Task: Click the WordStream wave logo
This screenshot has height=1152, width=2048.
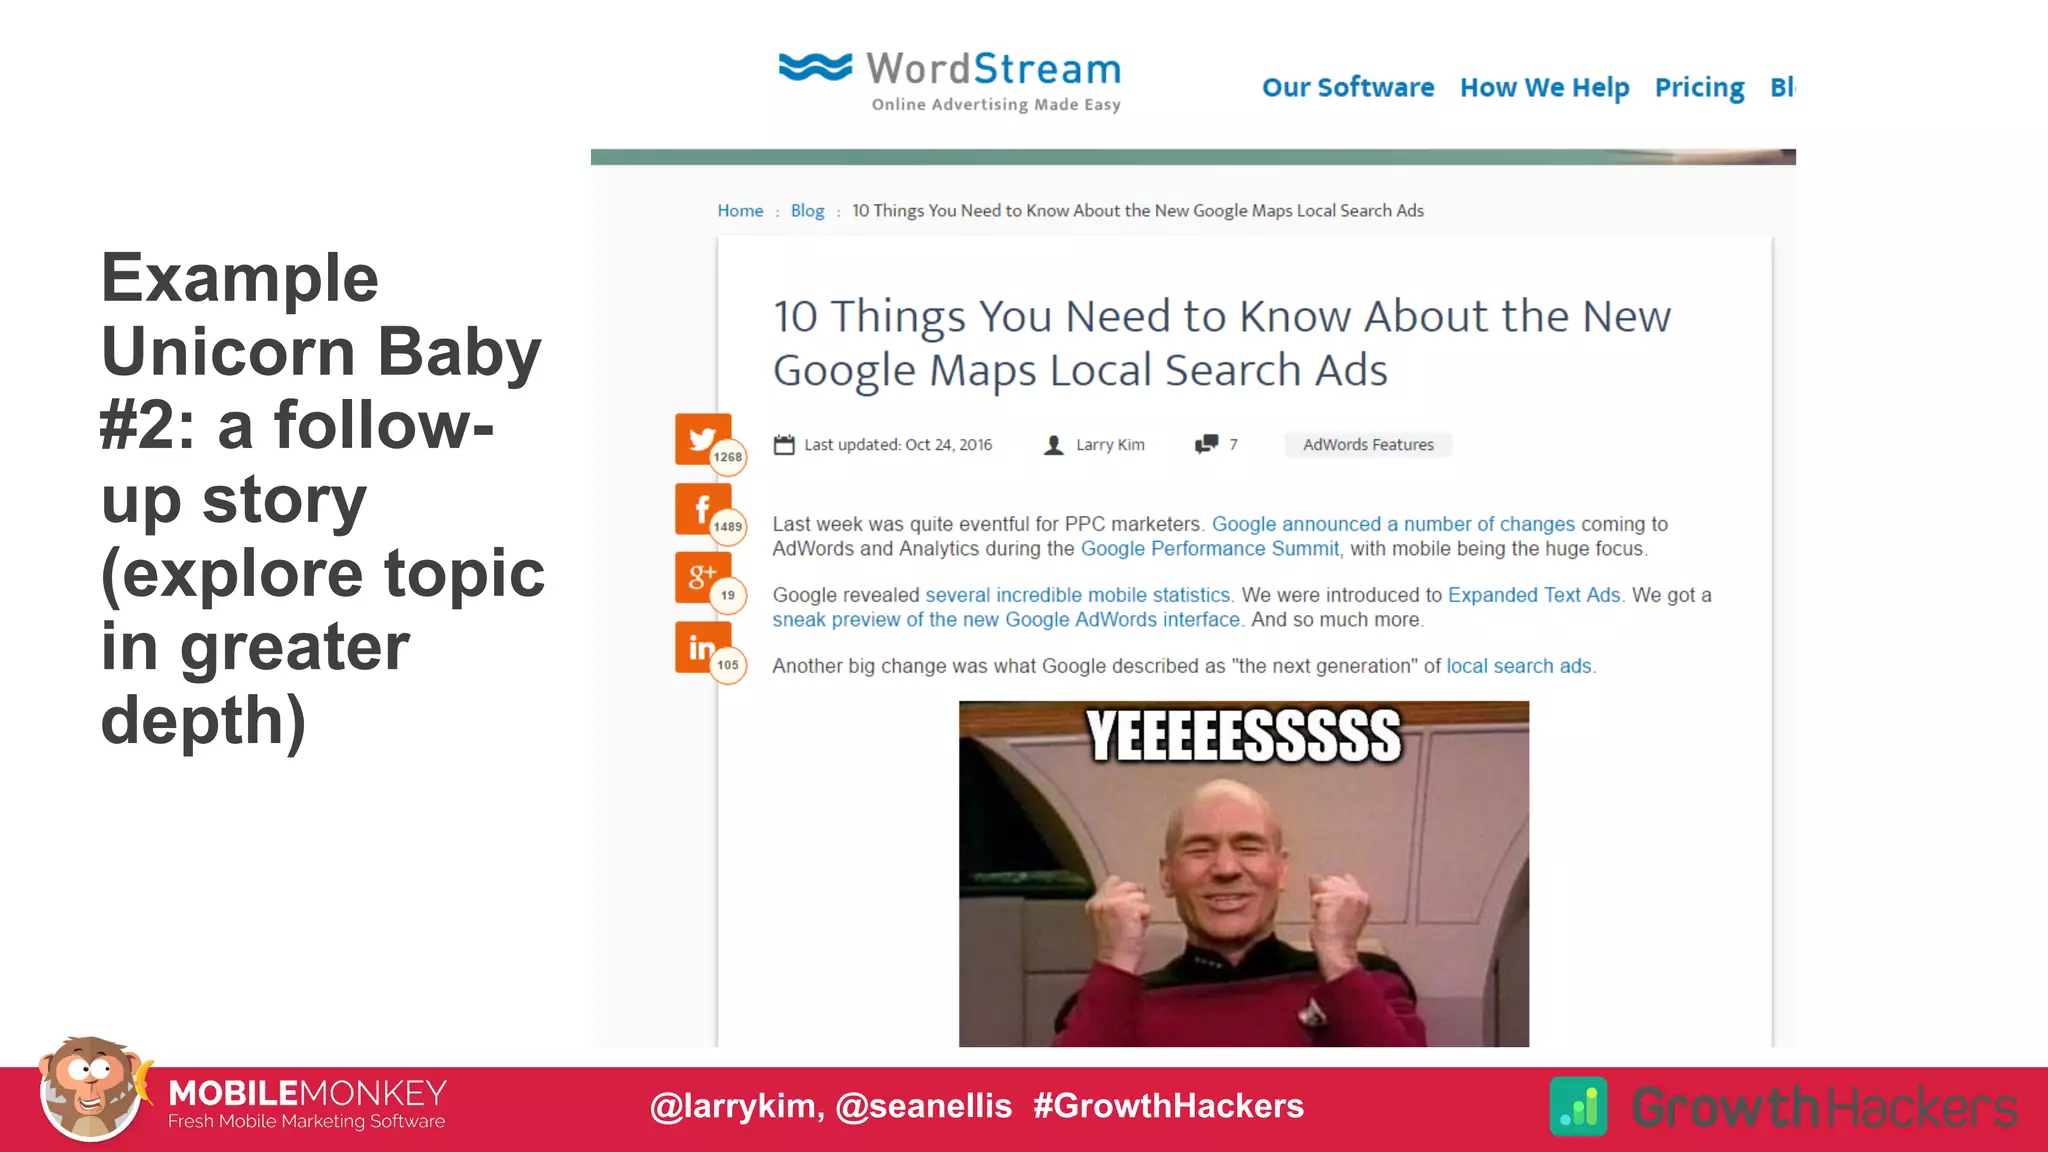Action: click(815, 67)
